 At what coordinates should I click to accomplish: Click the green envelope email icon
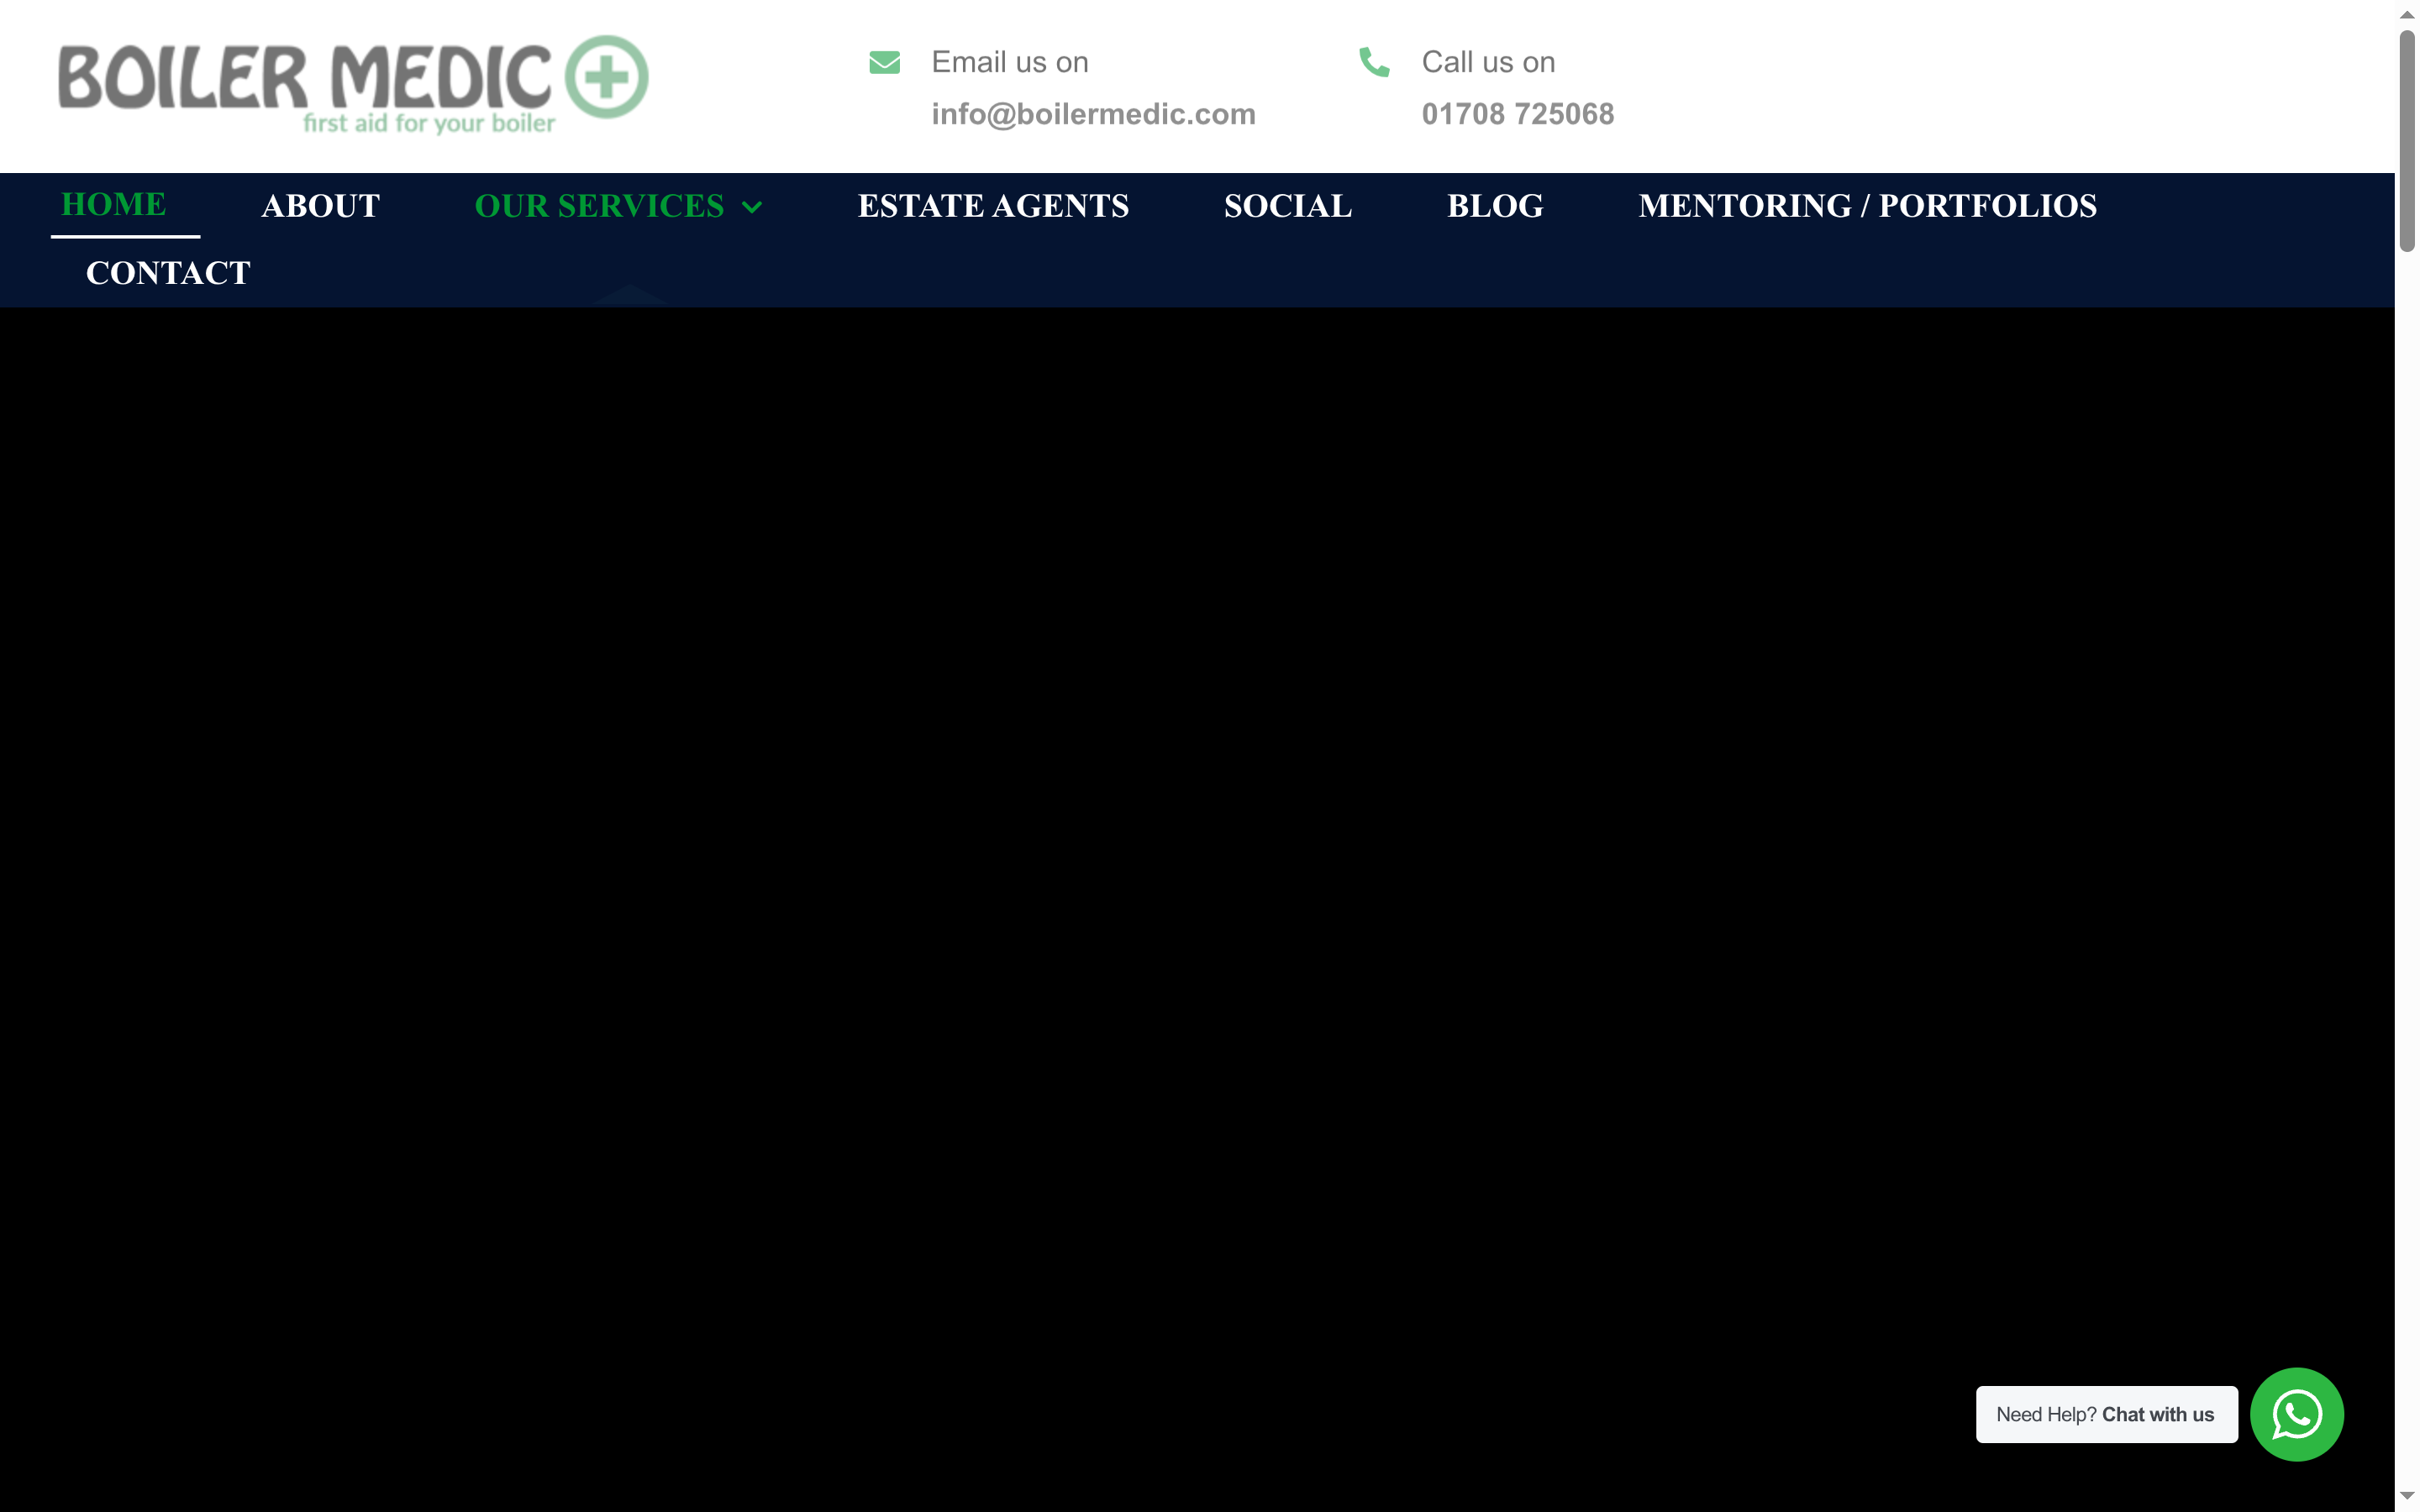(884, 62)
